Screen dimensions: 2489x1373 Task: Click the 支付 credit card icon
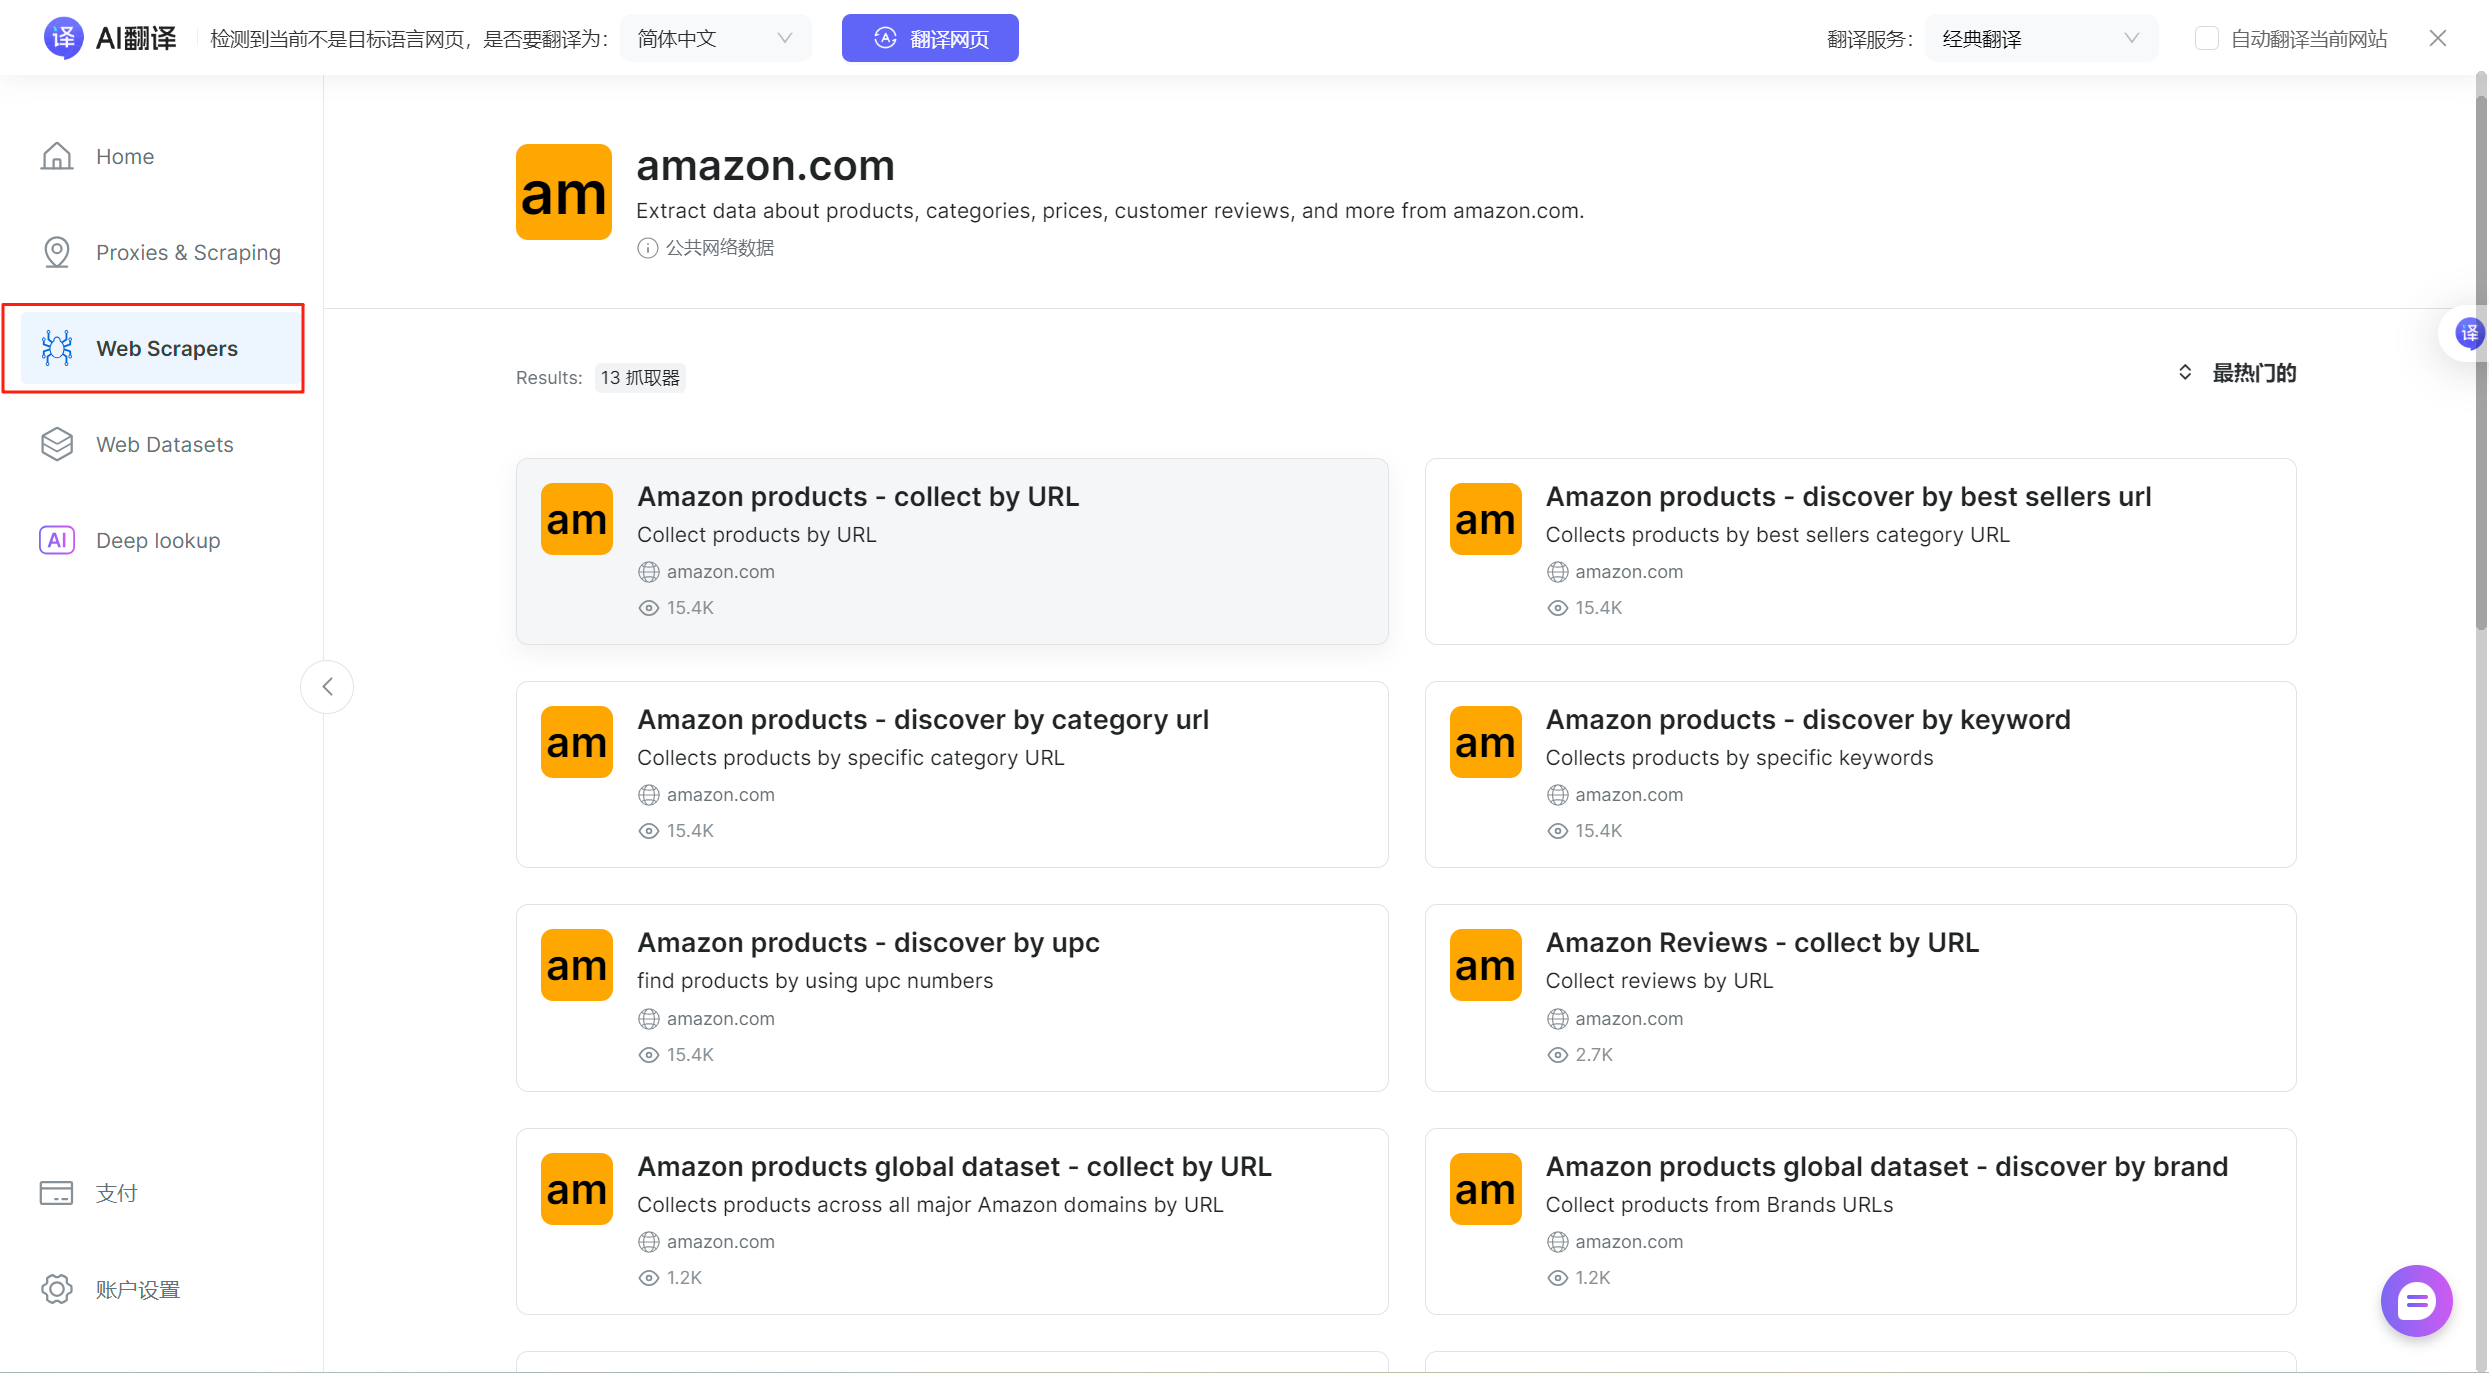tap(57, 1193)
